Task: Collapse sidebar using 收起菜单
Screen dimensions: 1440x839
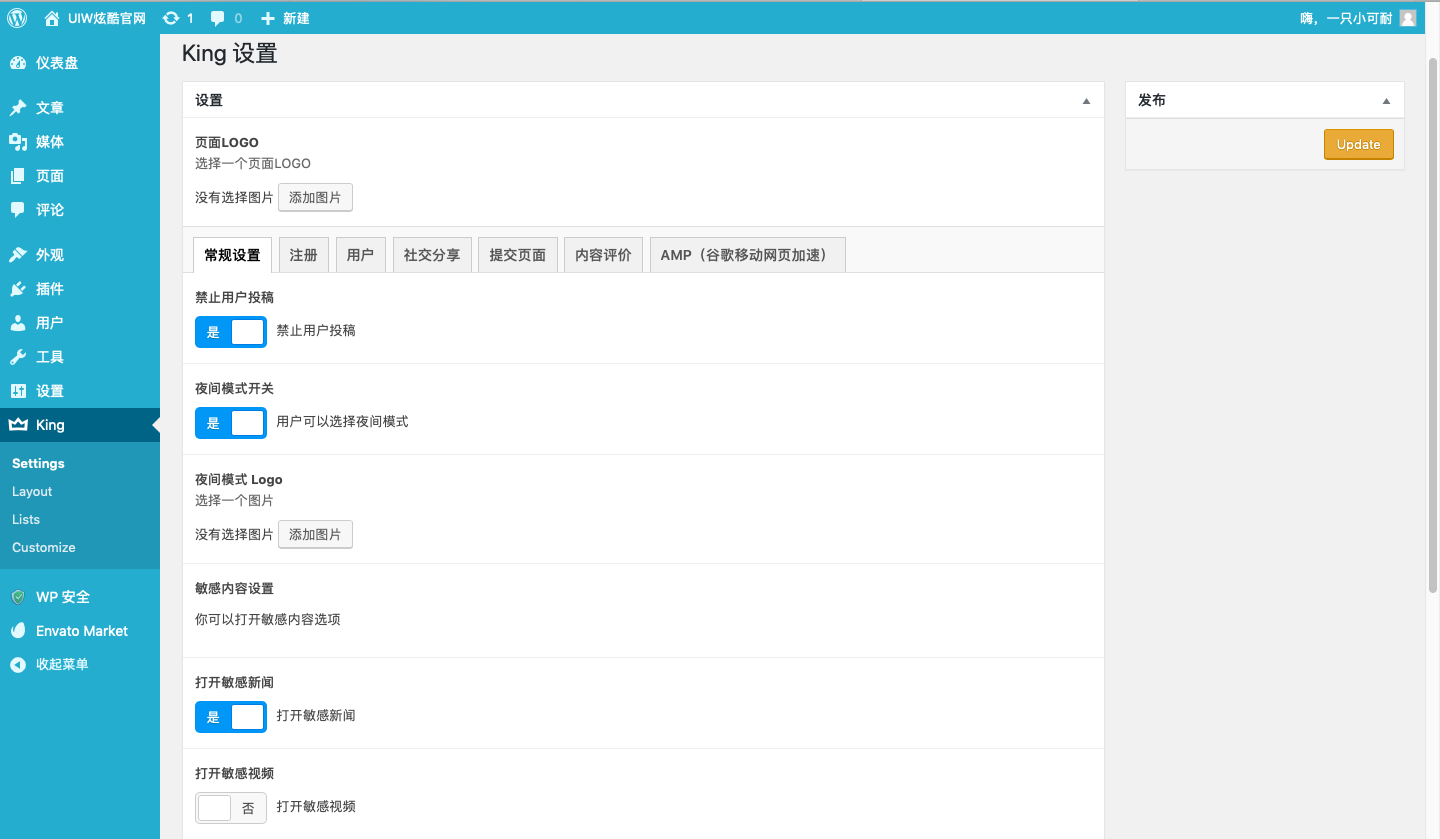Action: point(61,664)
